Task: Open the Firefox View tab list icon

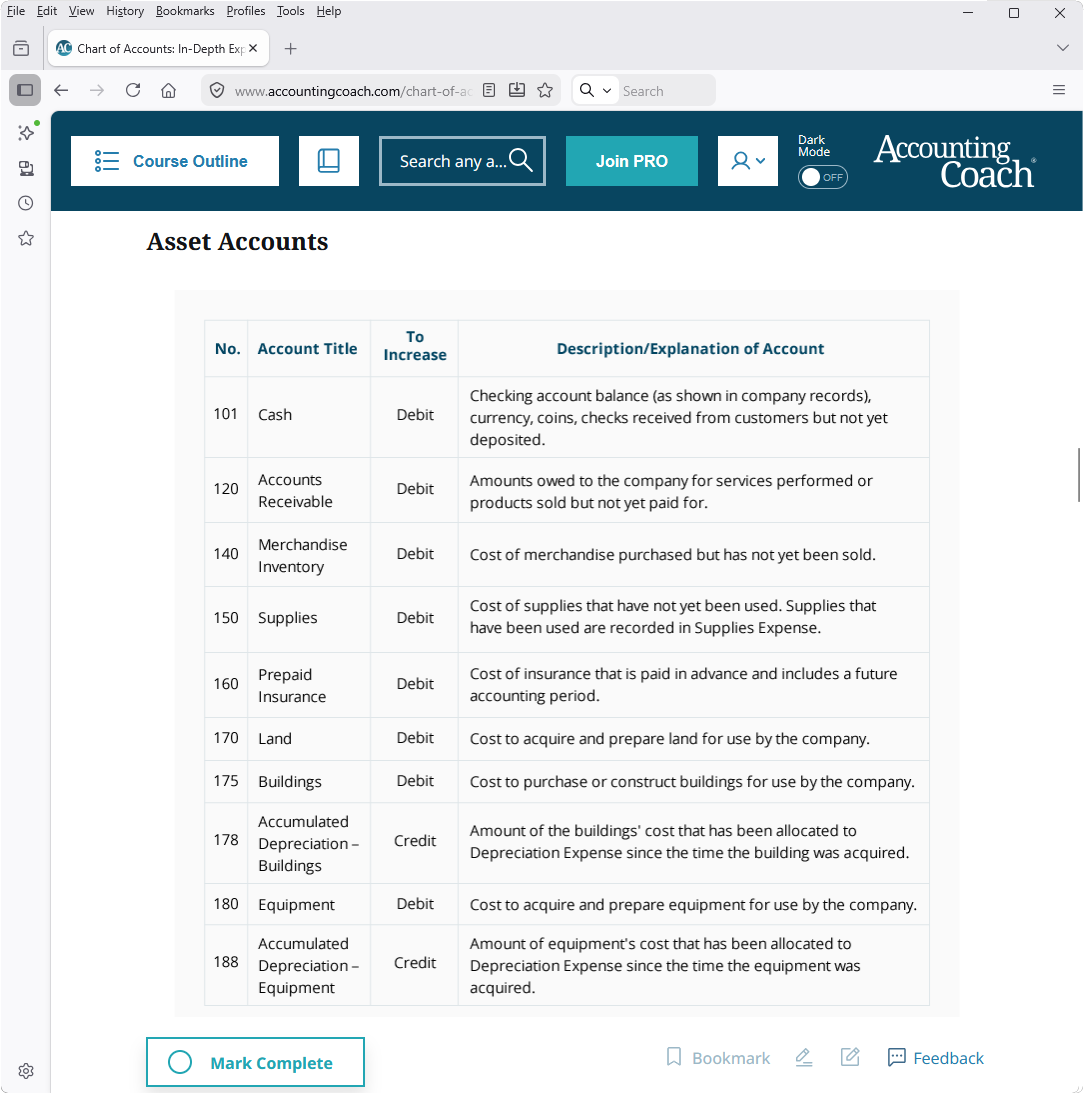Action: (x=21, y=48)
